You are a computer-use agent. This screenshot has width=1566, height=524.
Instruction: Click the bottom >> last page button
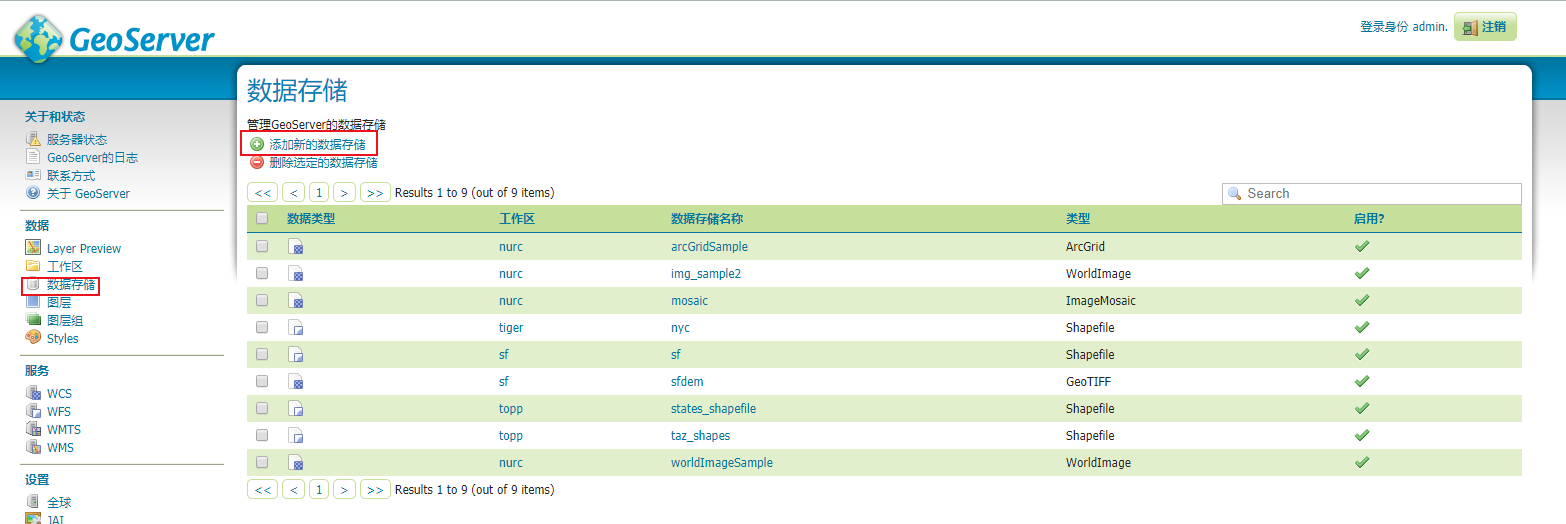pos(375,489)
